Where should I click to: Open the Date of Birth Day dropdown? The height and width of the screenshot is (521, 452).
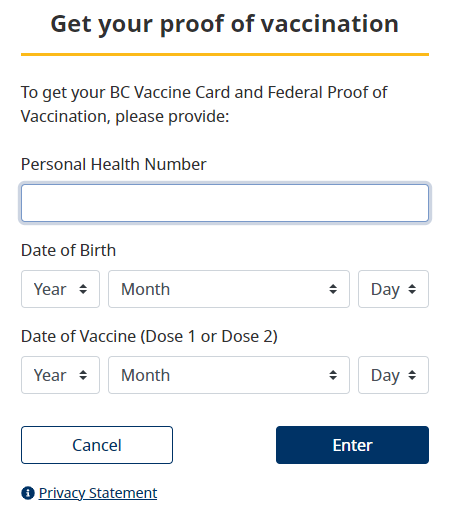393,289
